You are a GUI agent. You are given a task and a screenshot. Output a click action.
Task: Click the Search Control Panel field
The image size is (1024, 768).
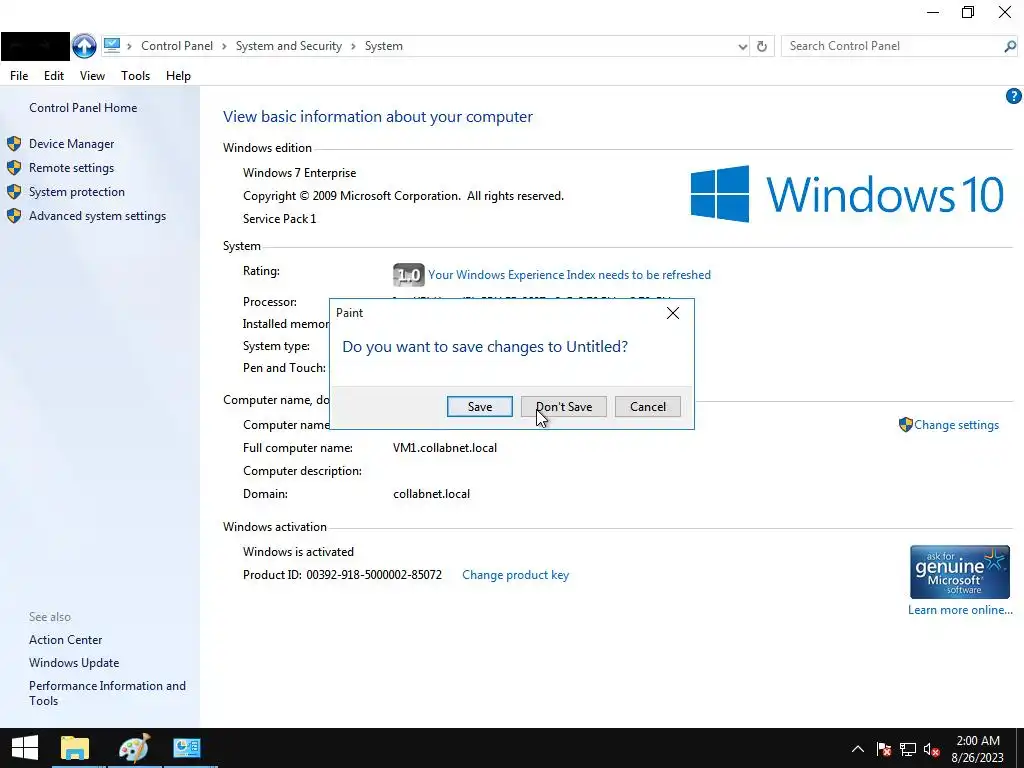(x=893, y=46)
